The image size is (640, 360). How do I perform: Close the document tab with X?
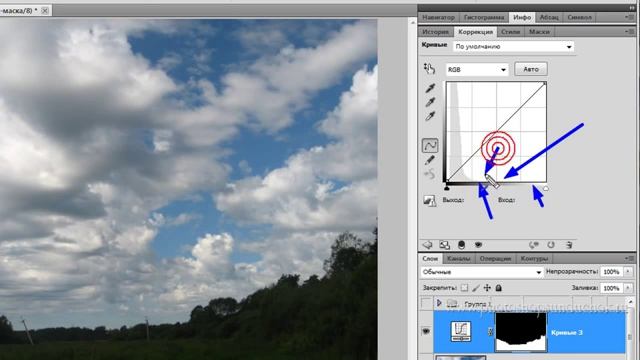45,11
